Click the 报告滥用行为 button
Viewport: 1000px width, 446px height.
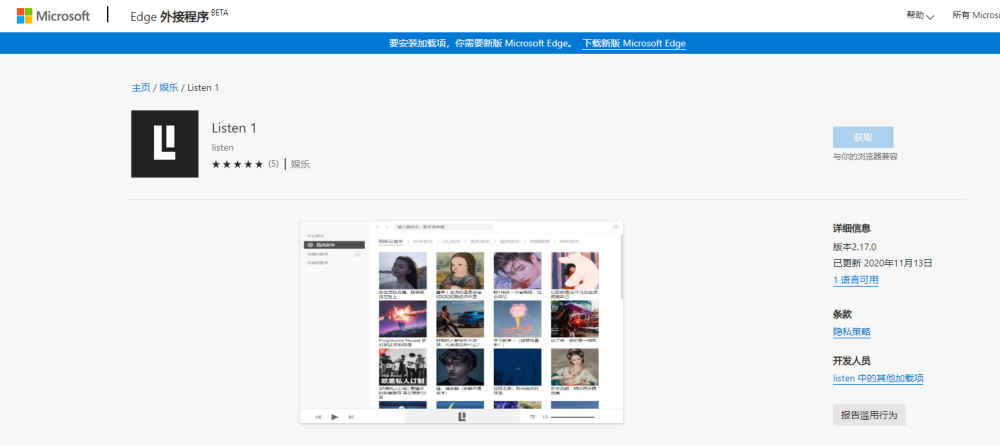pyautogui.click(x=869, y=415)
